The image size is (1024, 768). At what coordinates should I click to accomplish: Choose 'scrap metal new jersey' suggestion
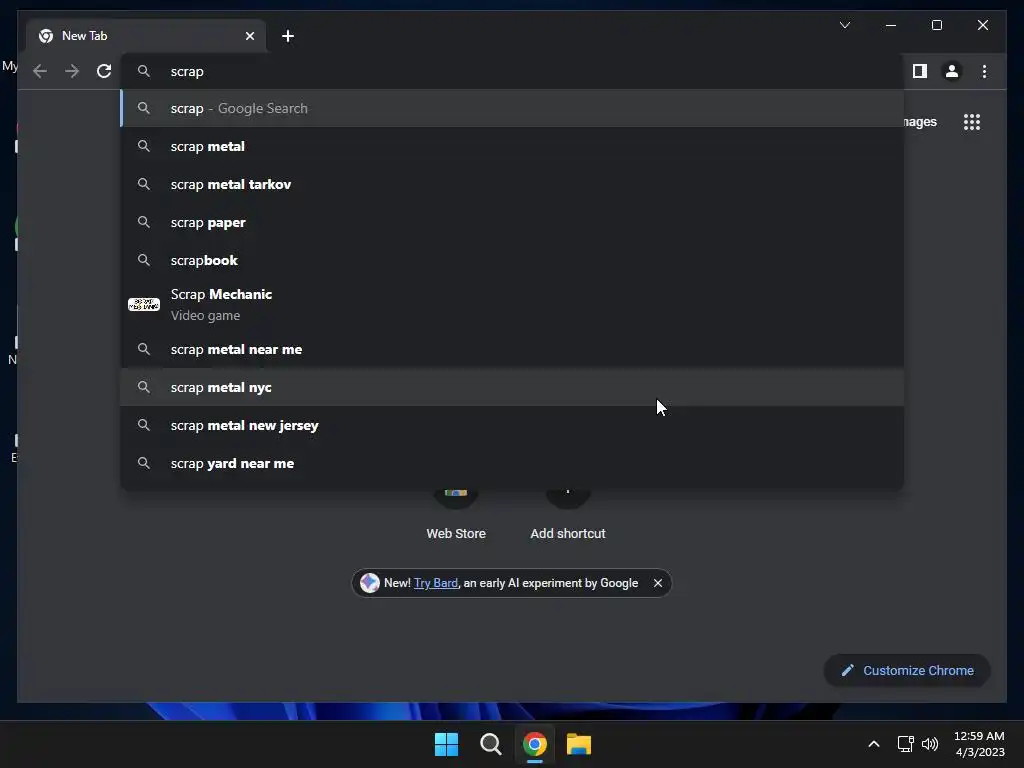pos(513,425)
